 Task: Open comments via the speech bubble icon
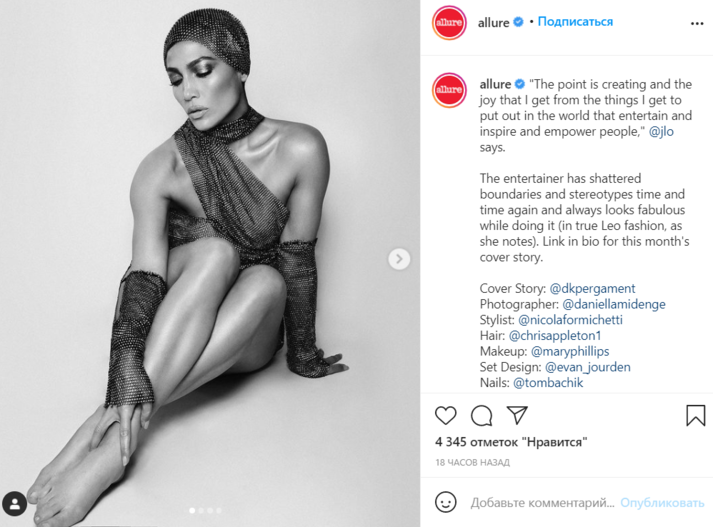point(481,416)
